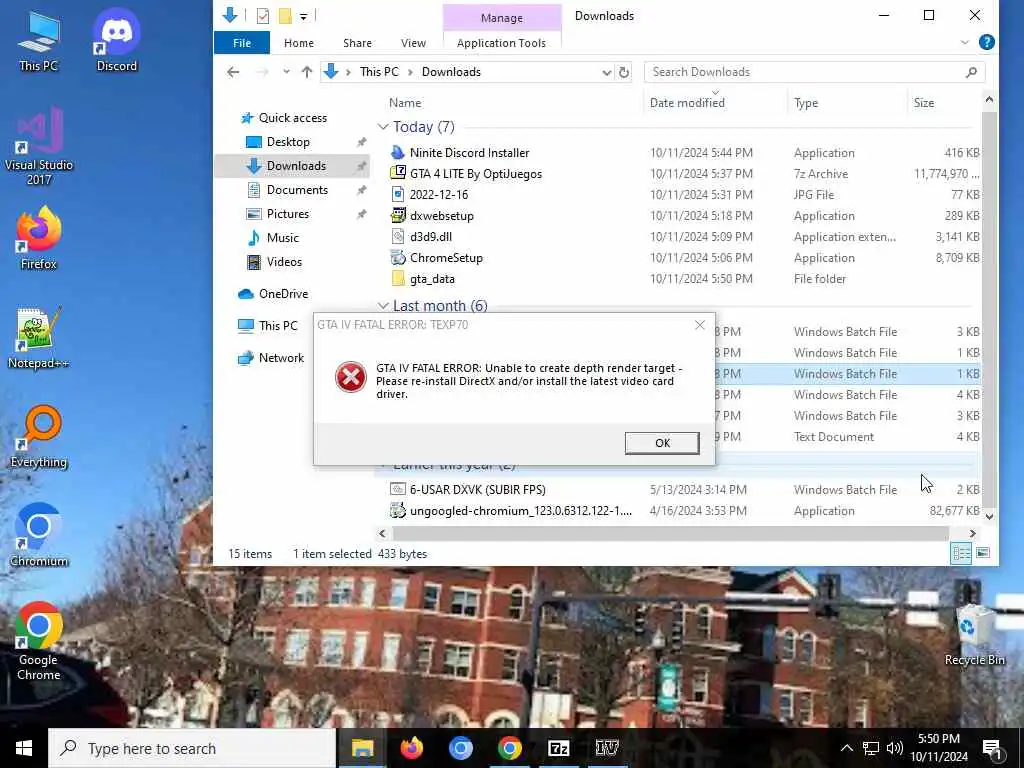The height and width of the screenshot is (768, 1024).
Task: Sort by the Date modified column
Action: click(687, 103)
